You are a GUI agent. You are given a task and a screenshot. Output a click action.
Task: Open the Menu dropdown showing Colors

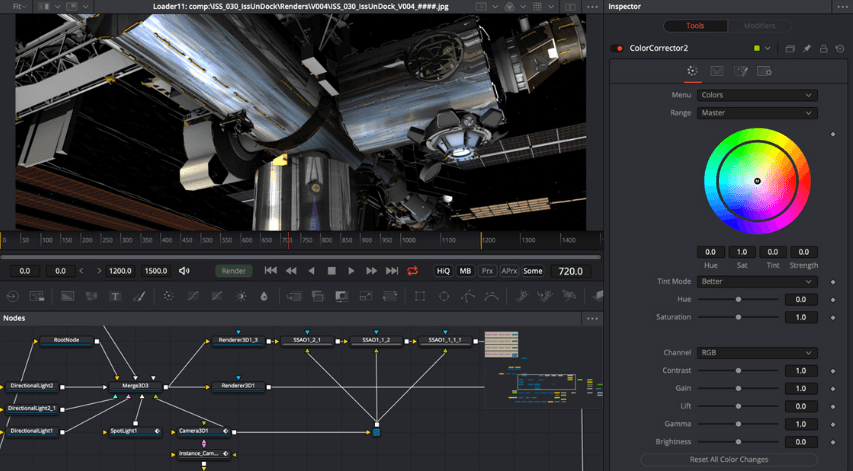point(756,95)
